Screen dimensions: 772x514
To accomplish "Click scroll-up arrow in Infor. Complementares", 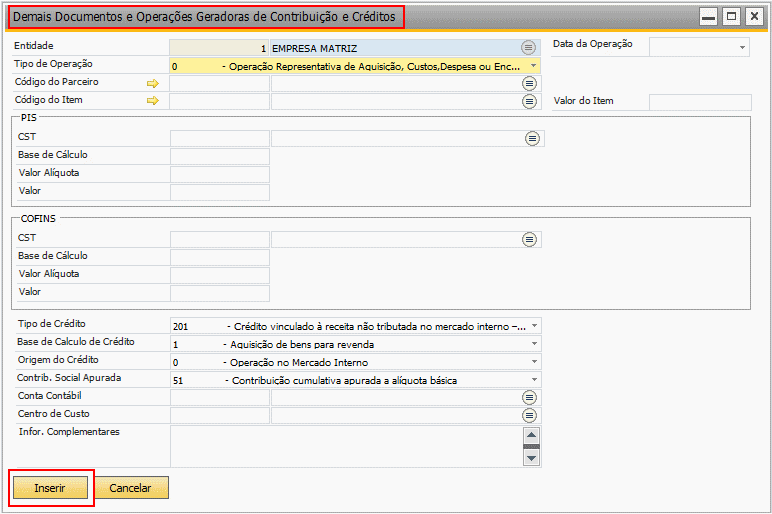I will (531, 435).
